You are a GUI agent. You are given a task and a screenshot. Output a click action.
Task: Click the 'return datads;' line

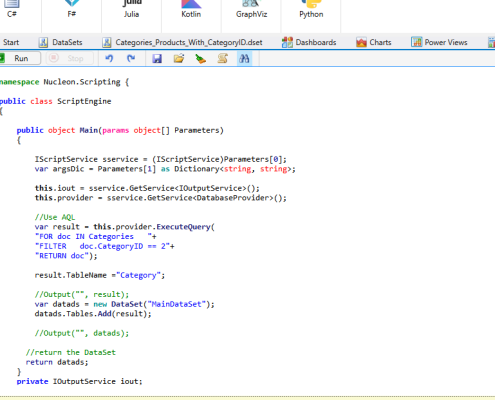[57, 362]
